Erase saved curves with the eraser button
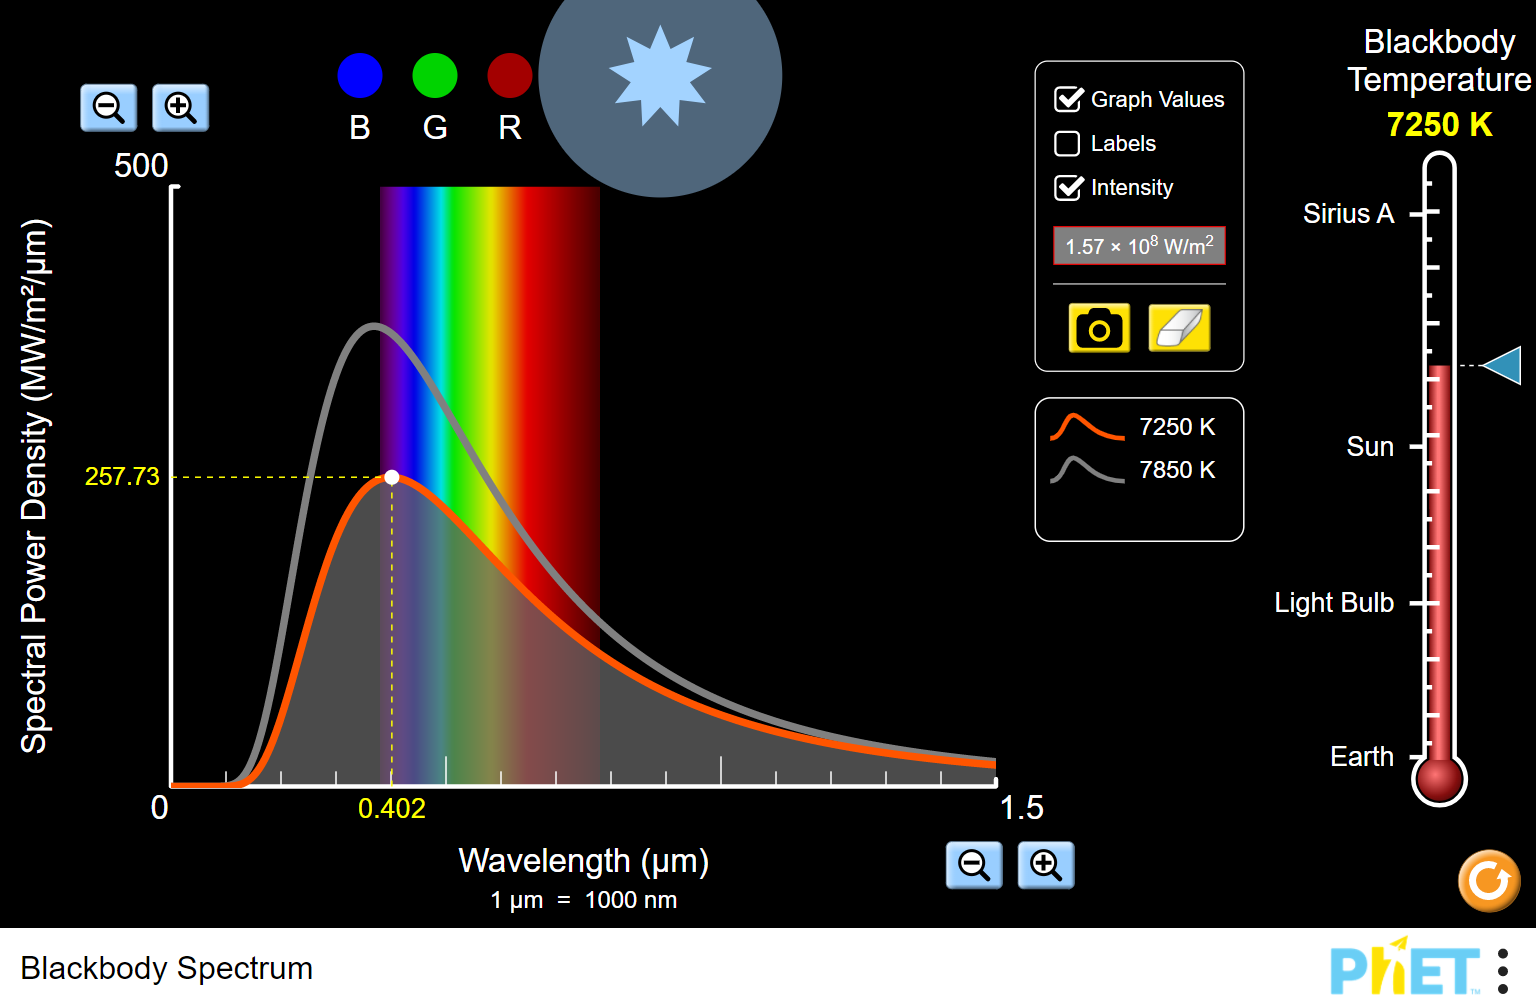Viewport: 1536px width, 1008px height. pyautogui.click(x=1179, y=328)
